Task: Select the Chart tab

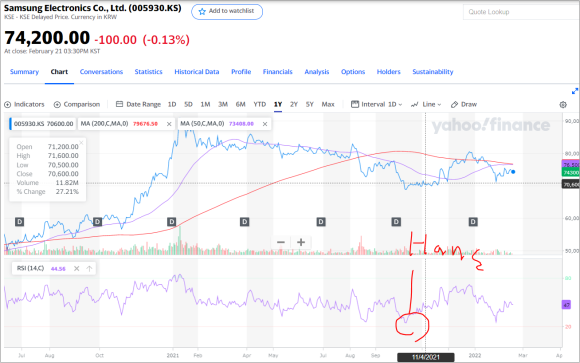Action: point(59,72)
